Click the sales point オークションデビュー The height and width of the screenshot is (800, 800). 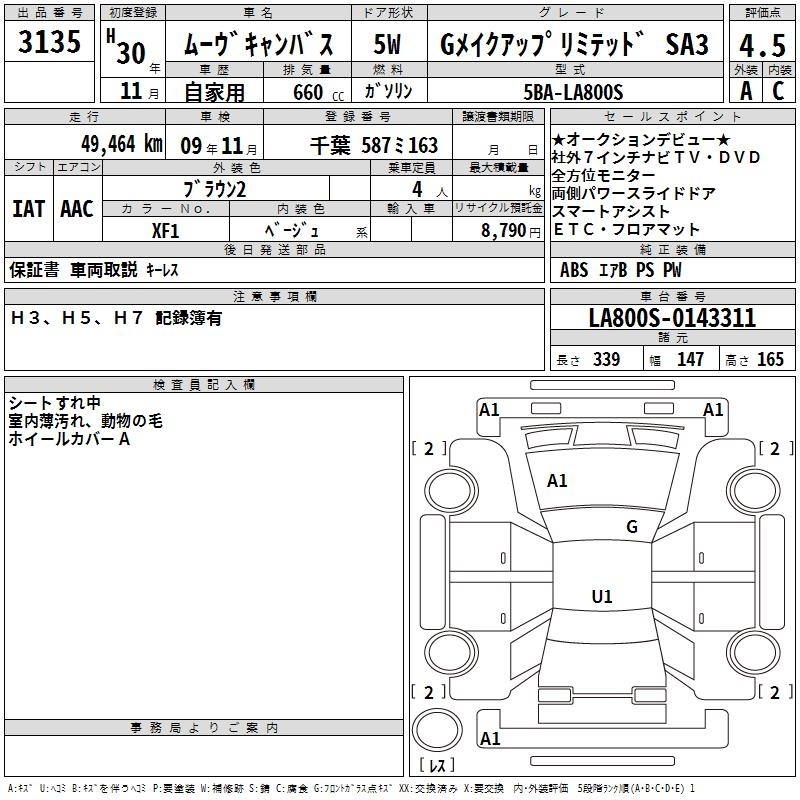(x=641, y=139)
